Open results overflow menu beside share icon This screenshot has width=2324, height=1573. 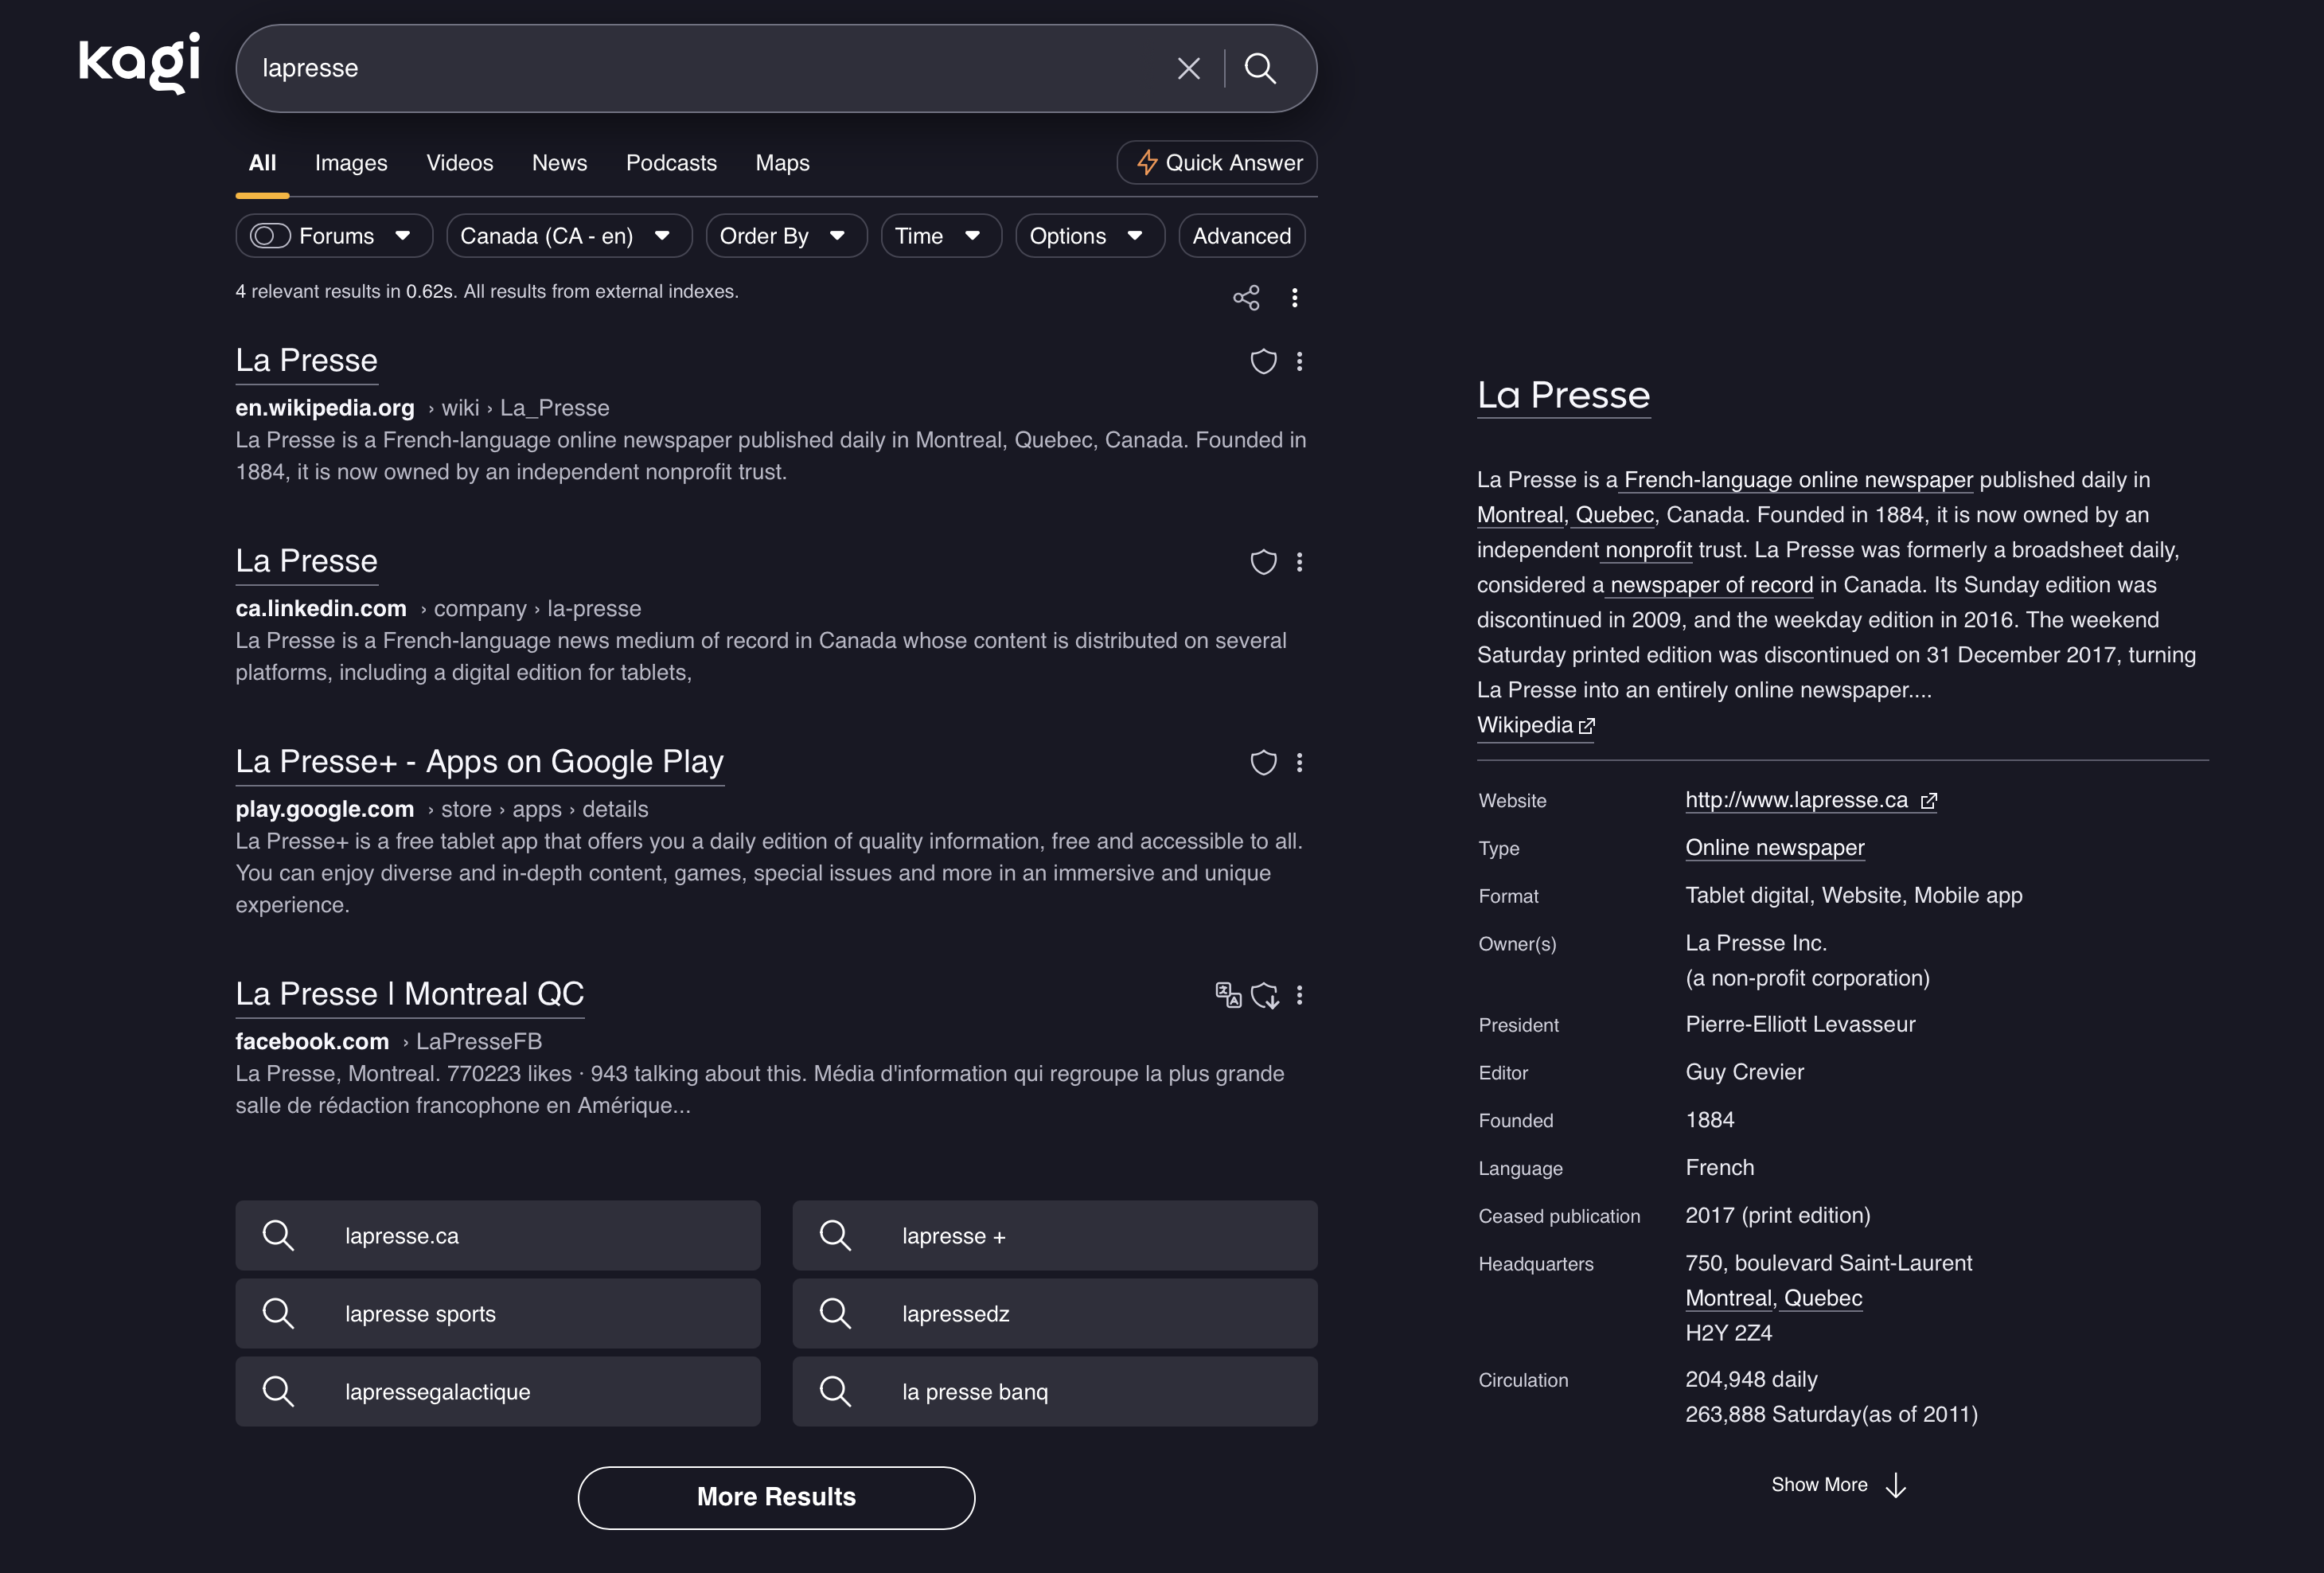(x=1295, y=297)
